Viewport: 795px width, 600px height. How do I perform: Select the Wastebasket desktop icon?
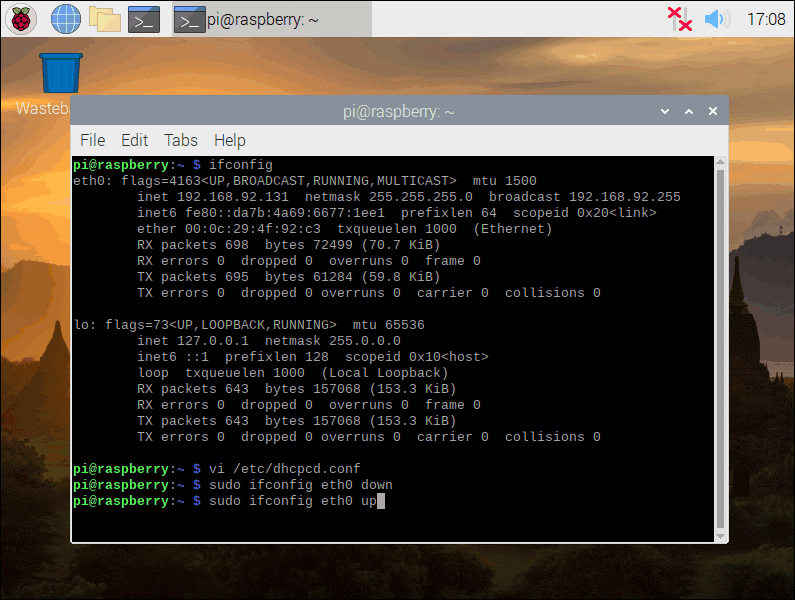[60, 73]
